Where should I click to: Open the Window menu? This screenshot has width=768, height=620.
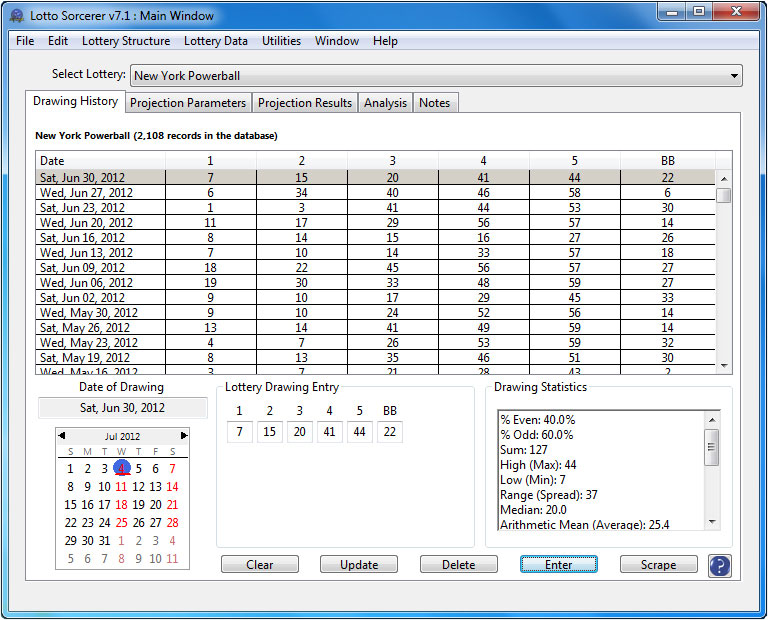tap(336, 41)
